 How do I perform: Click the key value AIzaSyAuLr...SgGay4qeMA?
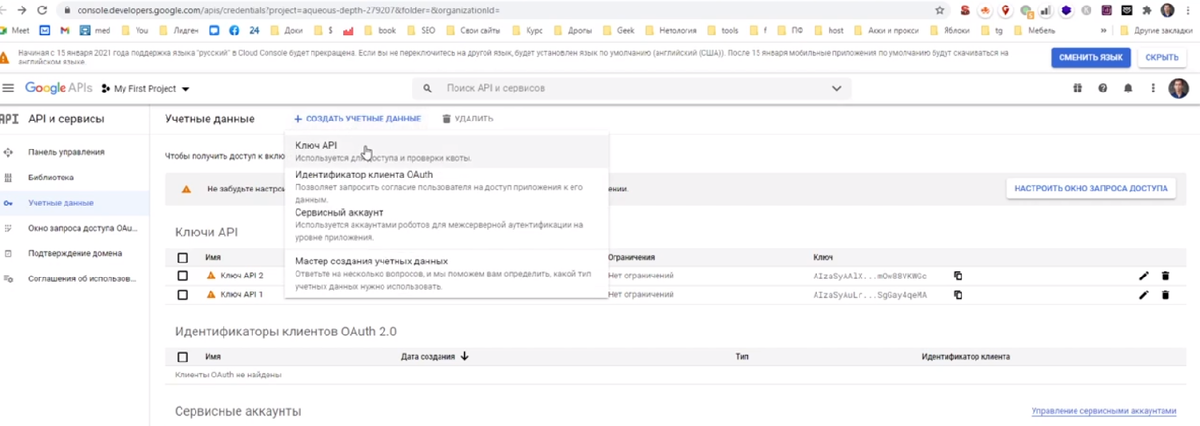[x=870, y=294]
